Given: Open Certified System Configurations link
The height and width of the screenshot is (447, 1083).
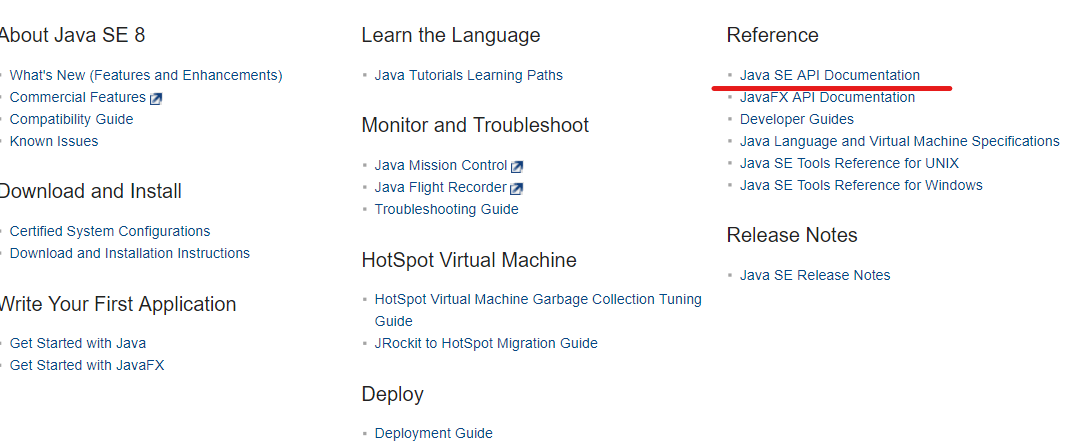Looking at the screenshot, I should (x=110, y=231).
